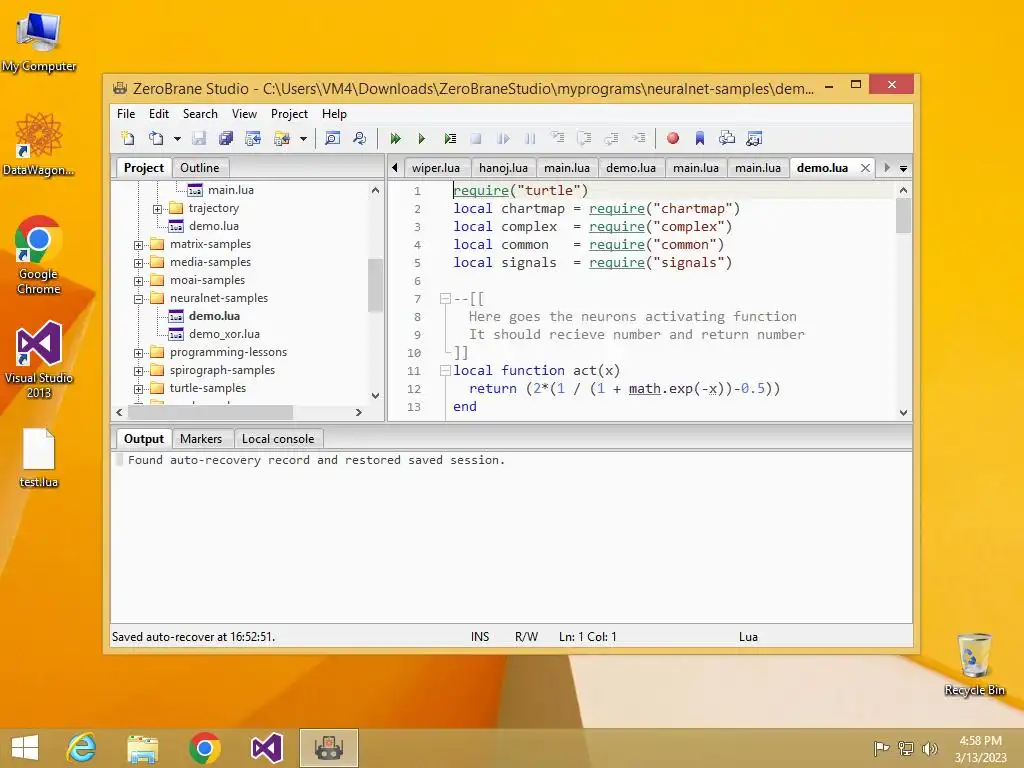Viewport: 1024px width, 768px height.
Task: Expand the trajectory folder
Action: (x=157, y=209)
